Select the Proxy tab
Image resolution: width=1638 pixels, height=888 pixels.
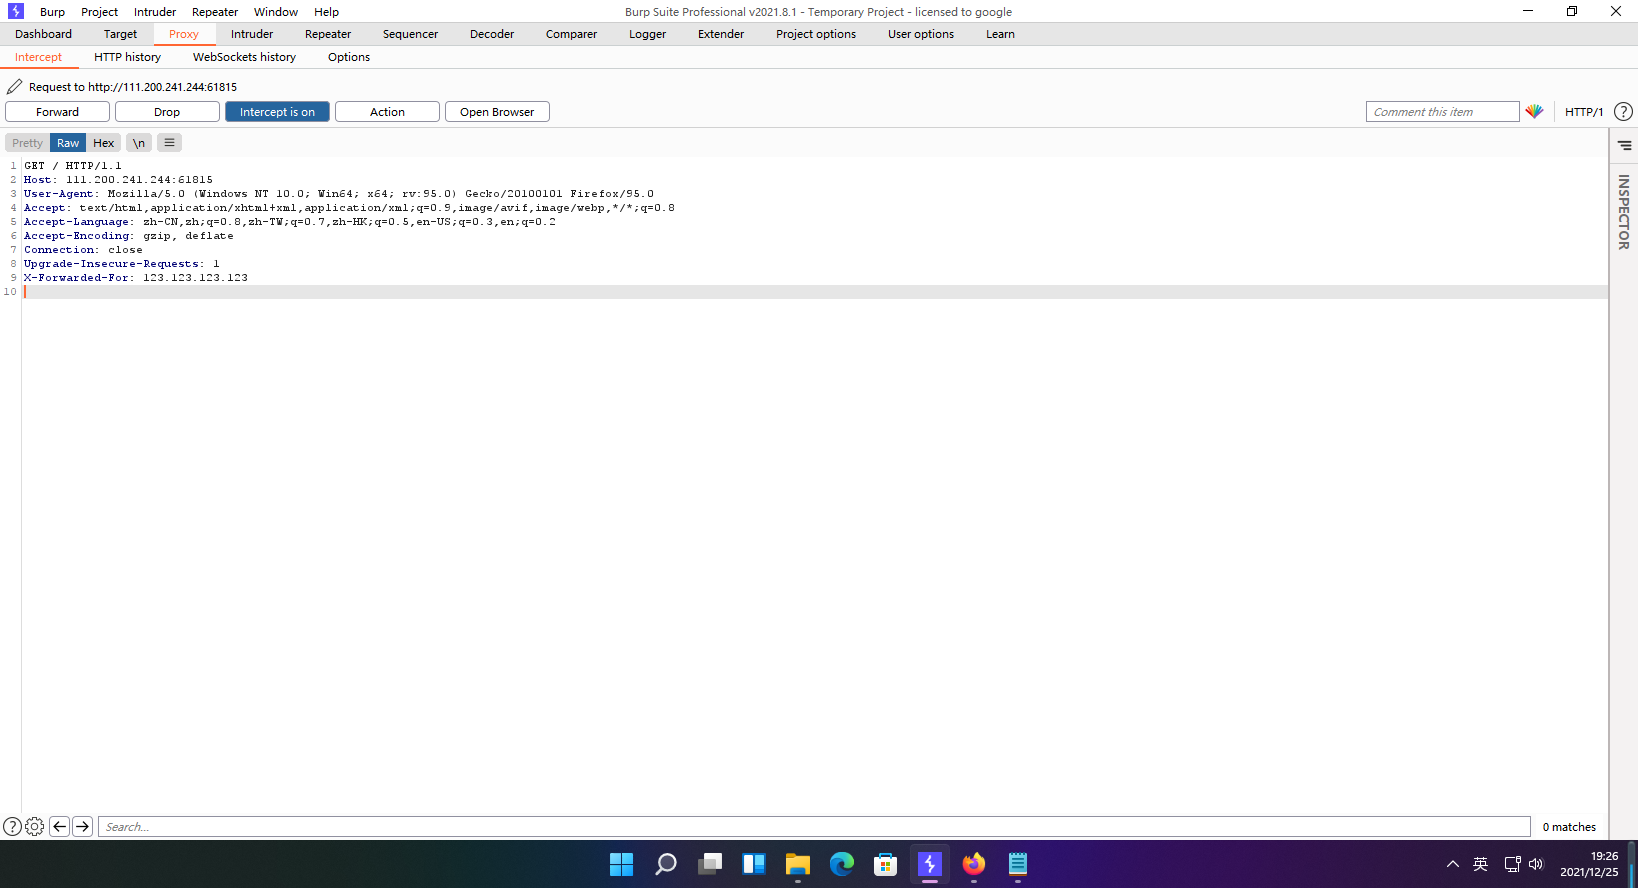tap(184, 34)
